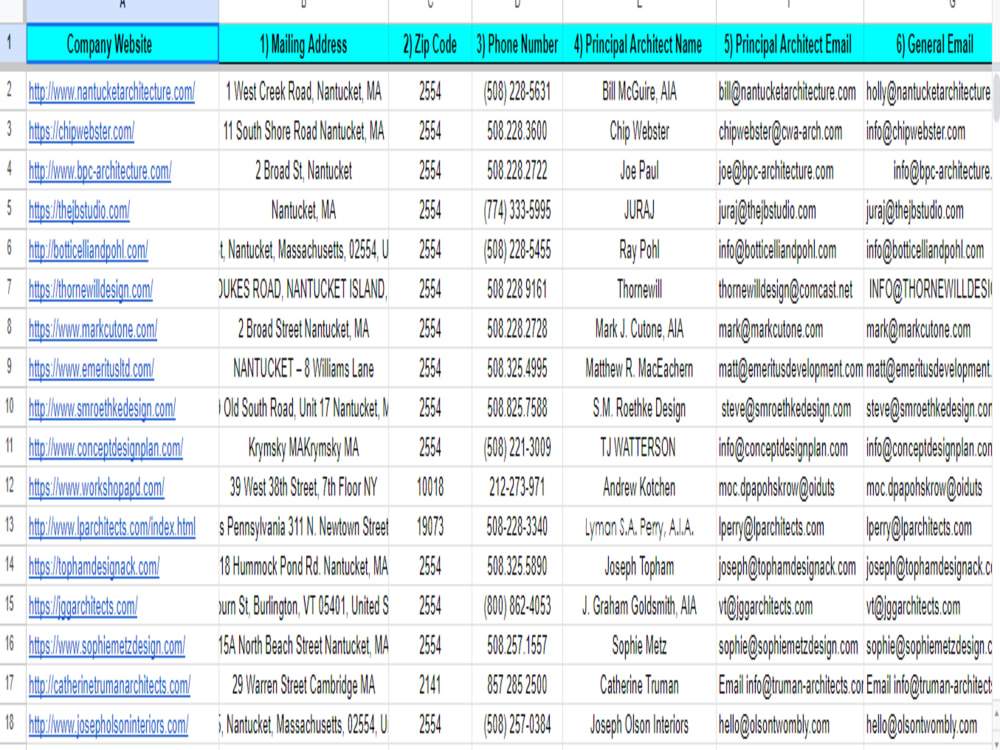The width and height of the screenshot is (1000, 750).
Task: Click the zip code cell 2141
Action: point(430,686)
